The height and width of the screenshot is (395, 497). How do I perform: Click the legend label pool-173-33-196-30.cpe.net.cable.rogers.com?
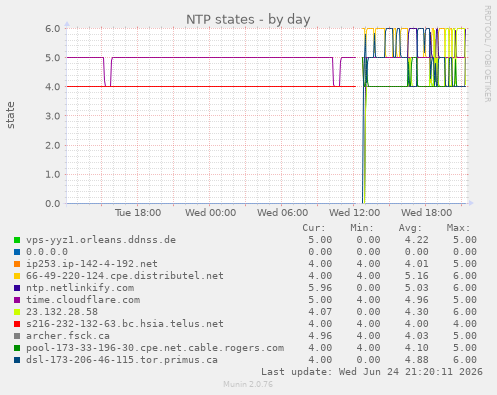click(155, 348)
